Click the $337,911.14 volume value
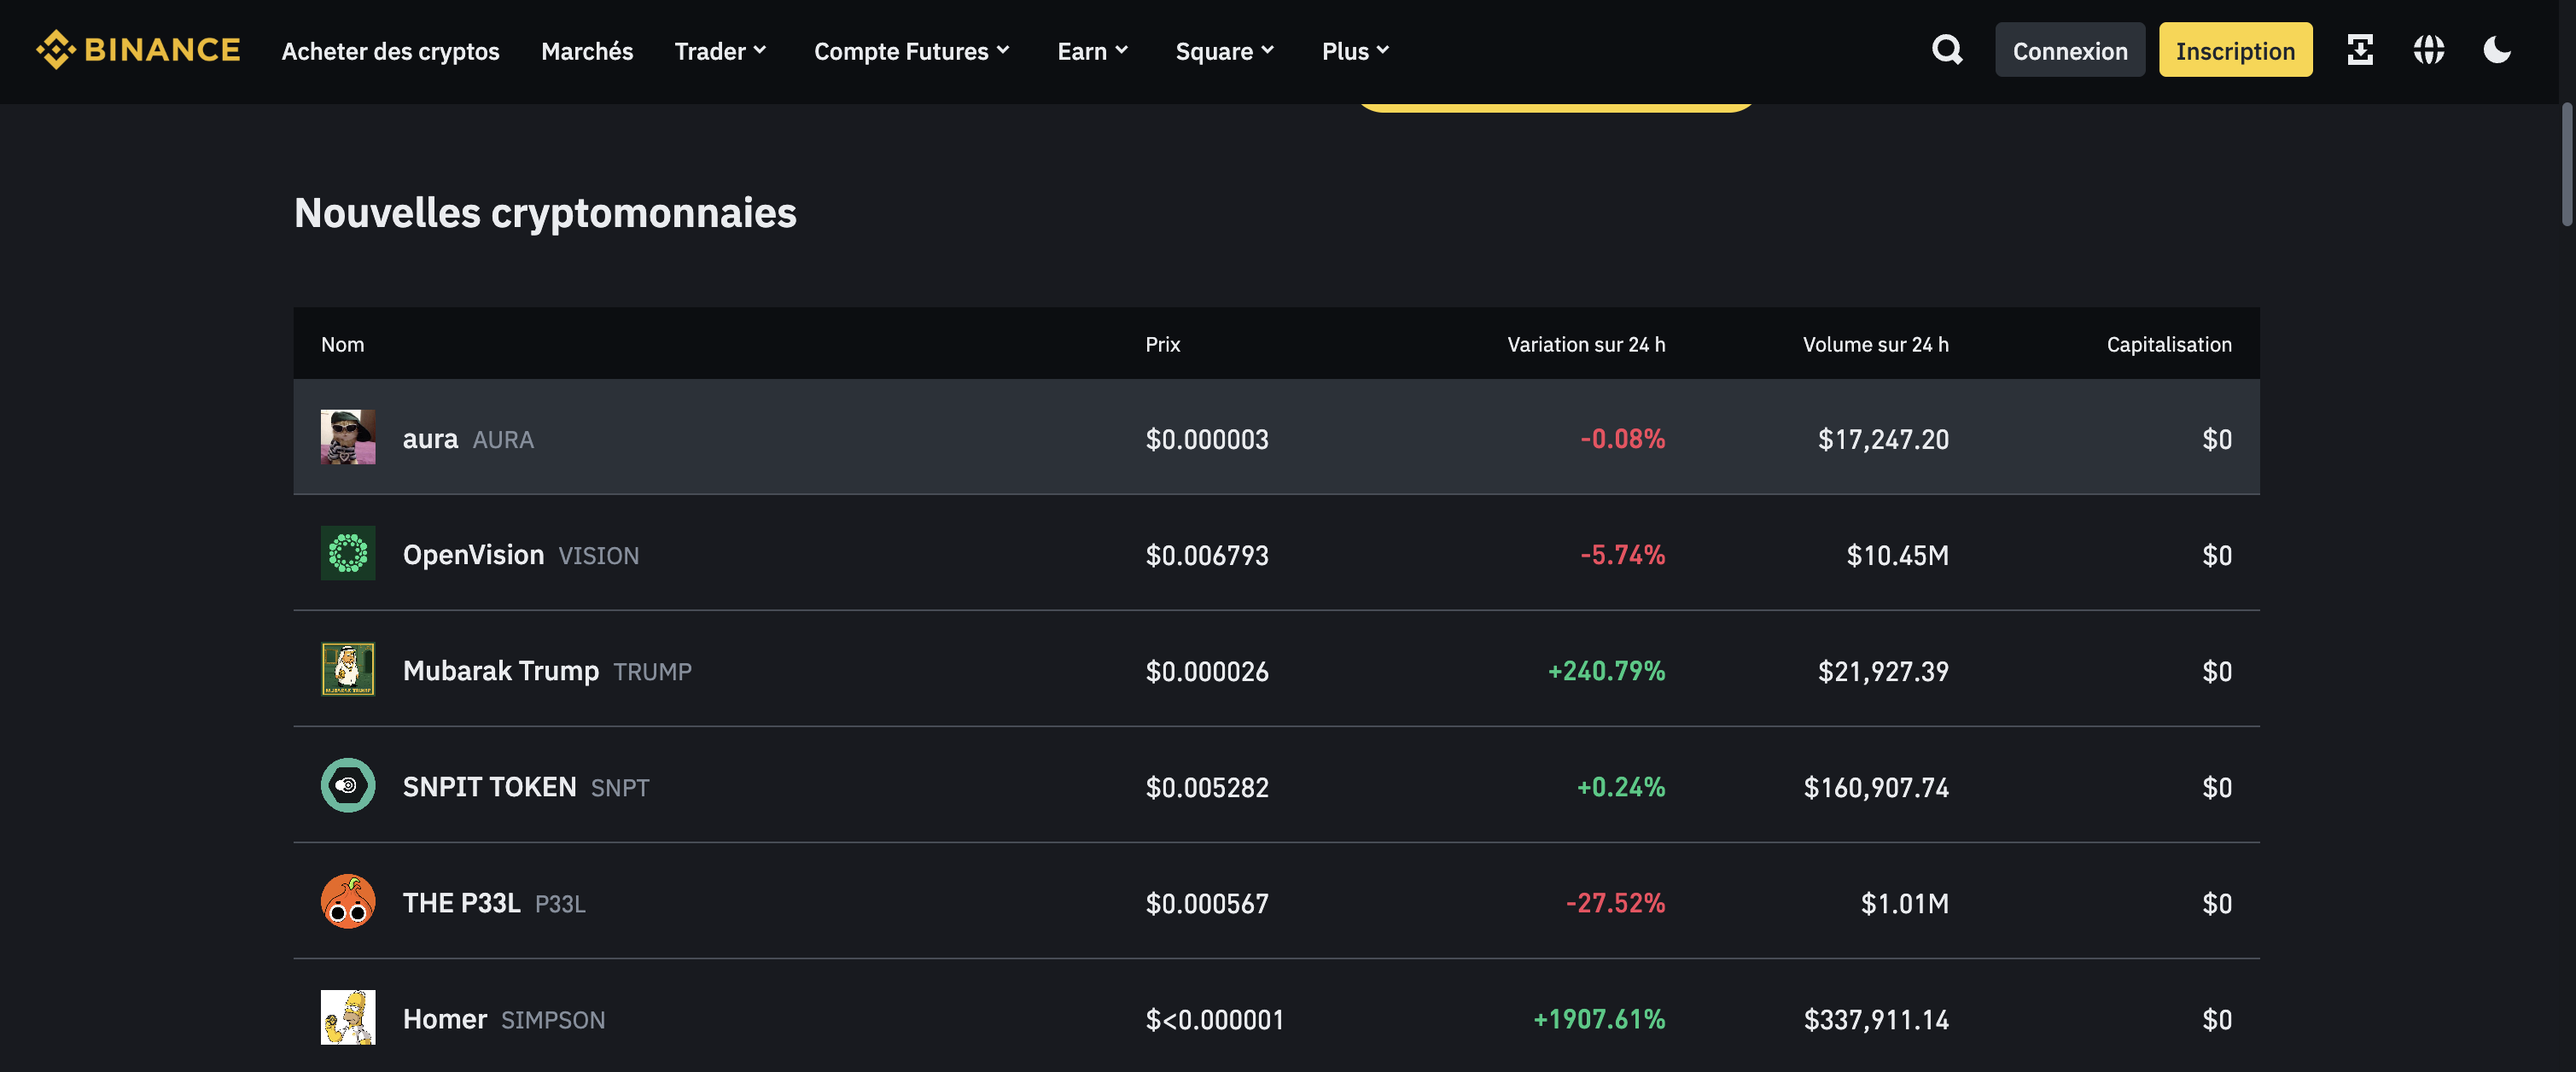The width and height of the screenshot is (2576, 1072). tap(1876, 1019)
